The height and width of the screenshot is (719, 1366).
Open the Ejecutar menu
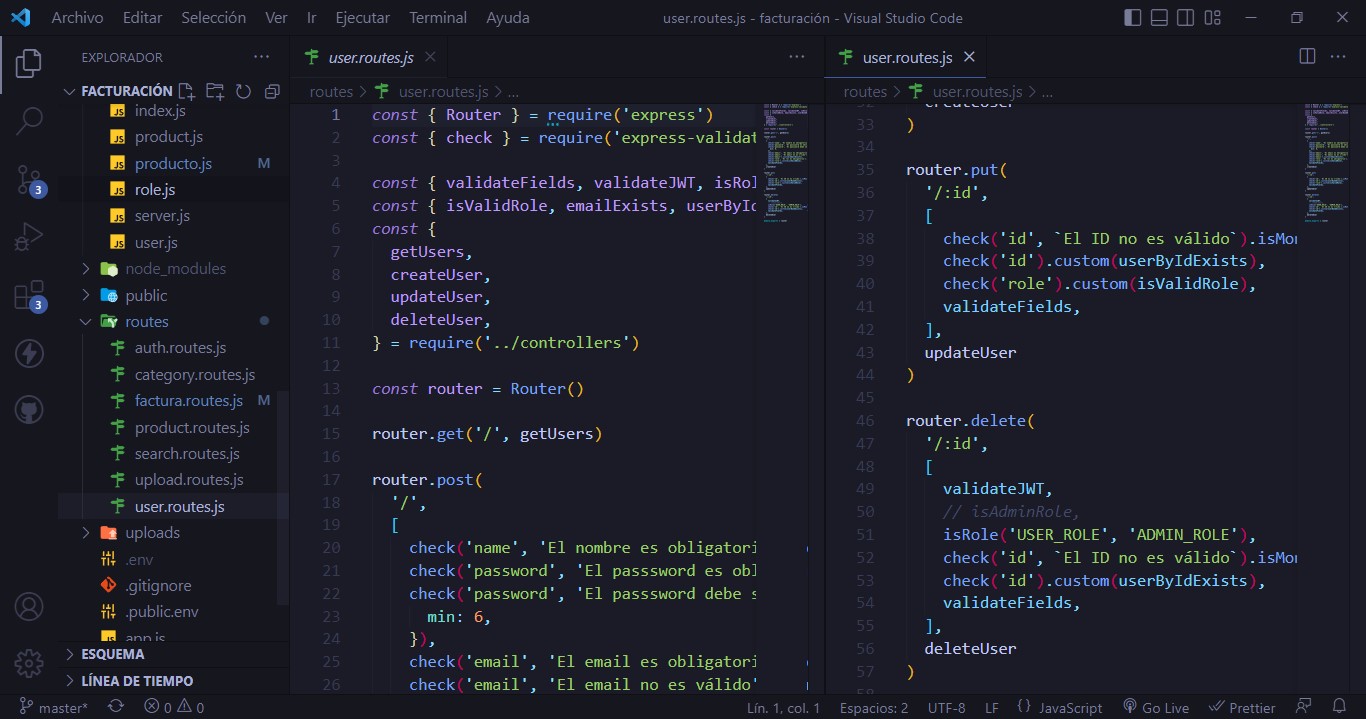[x=363, y=17]
